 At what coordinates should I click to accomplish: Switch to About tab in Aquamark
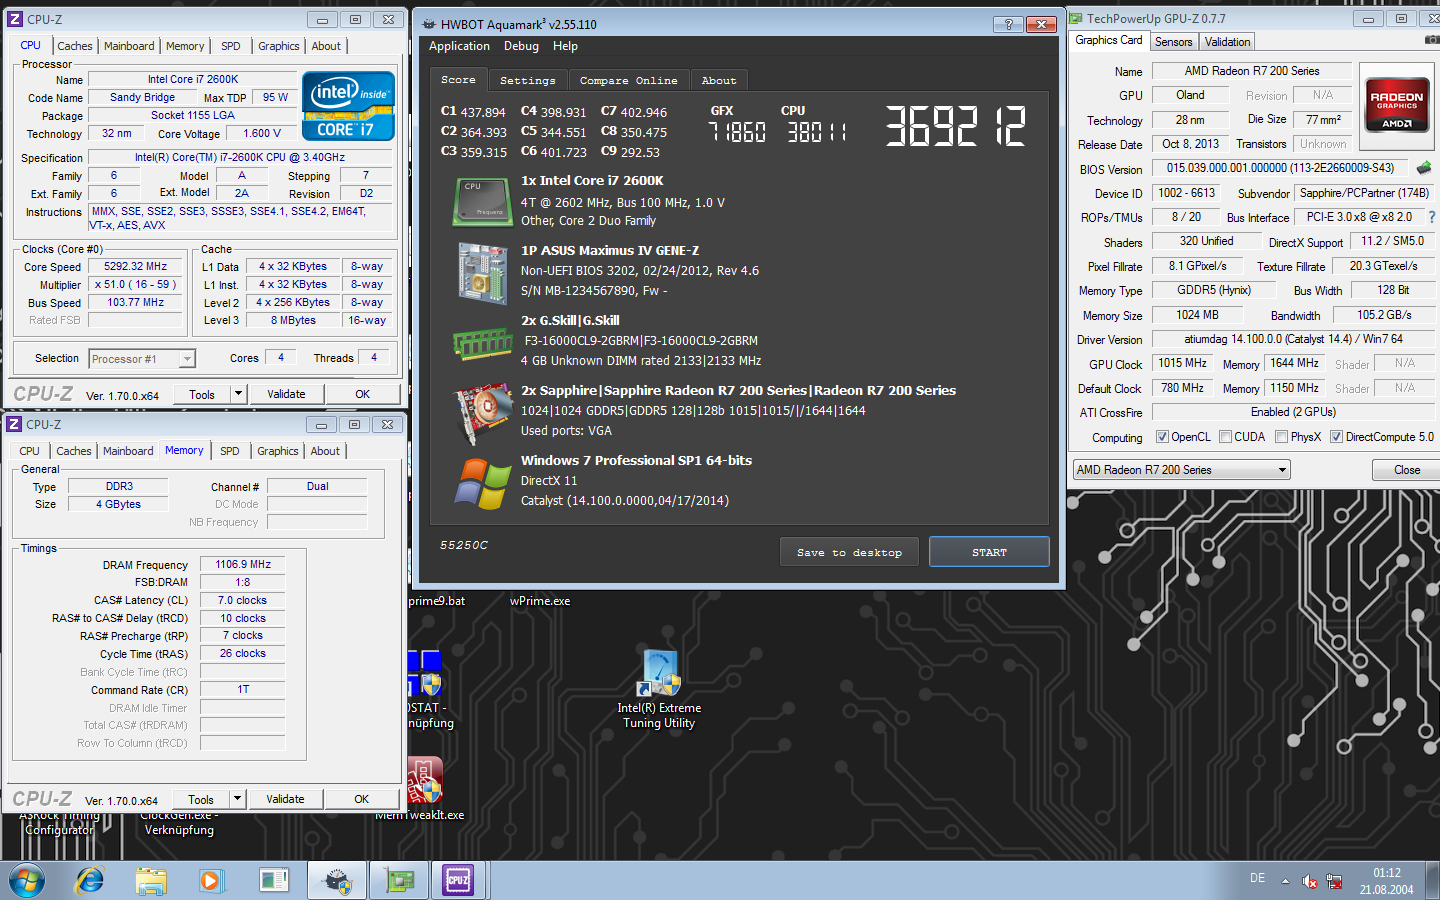(718, 81)
